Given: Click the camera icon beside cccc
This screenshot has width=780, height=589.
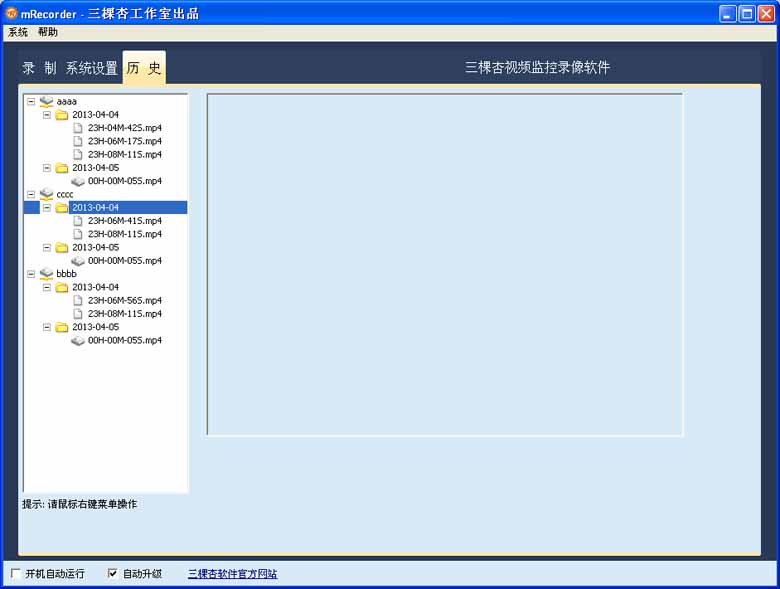Looking at the screenshot, I should coord(46,194).
